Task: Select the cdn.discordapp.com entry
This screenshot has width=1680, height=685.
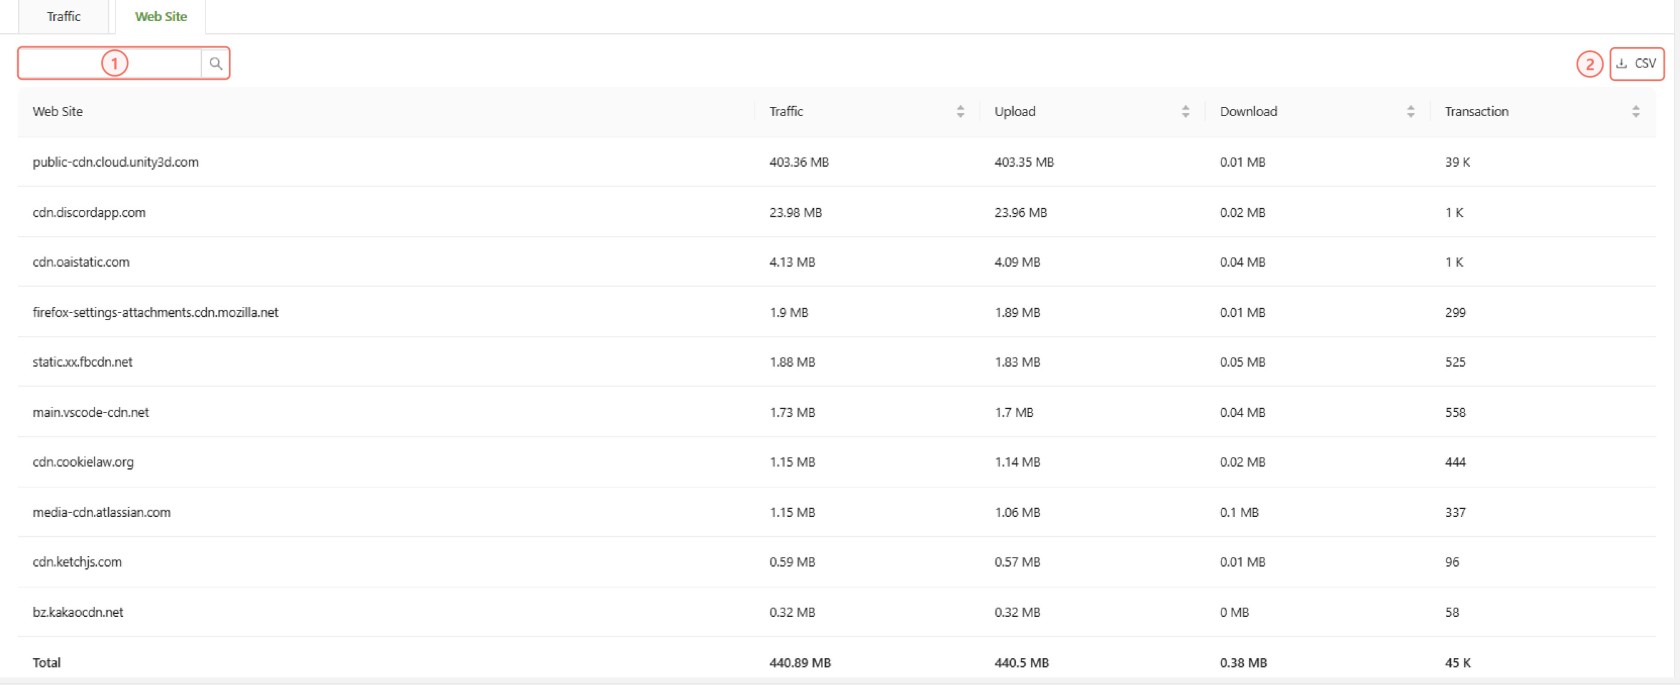Action: (x=89, y=212)
